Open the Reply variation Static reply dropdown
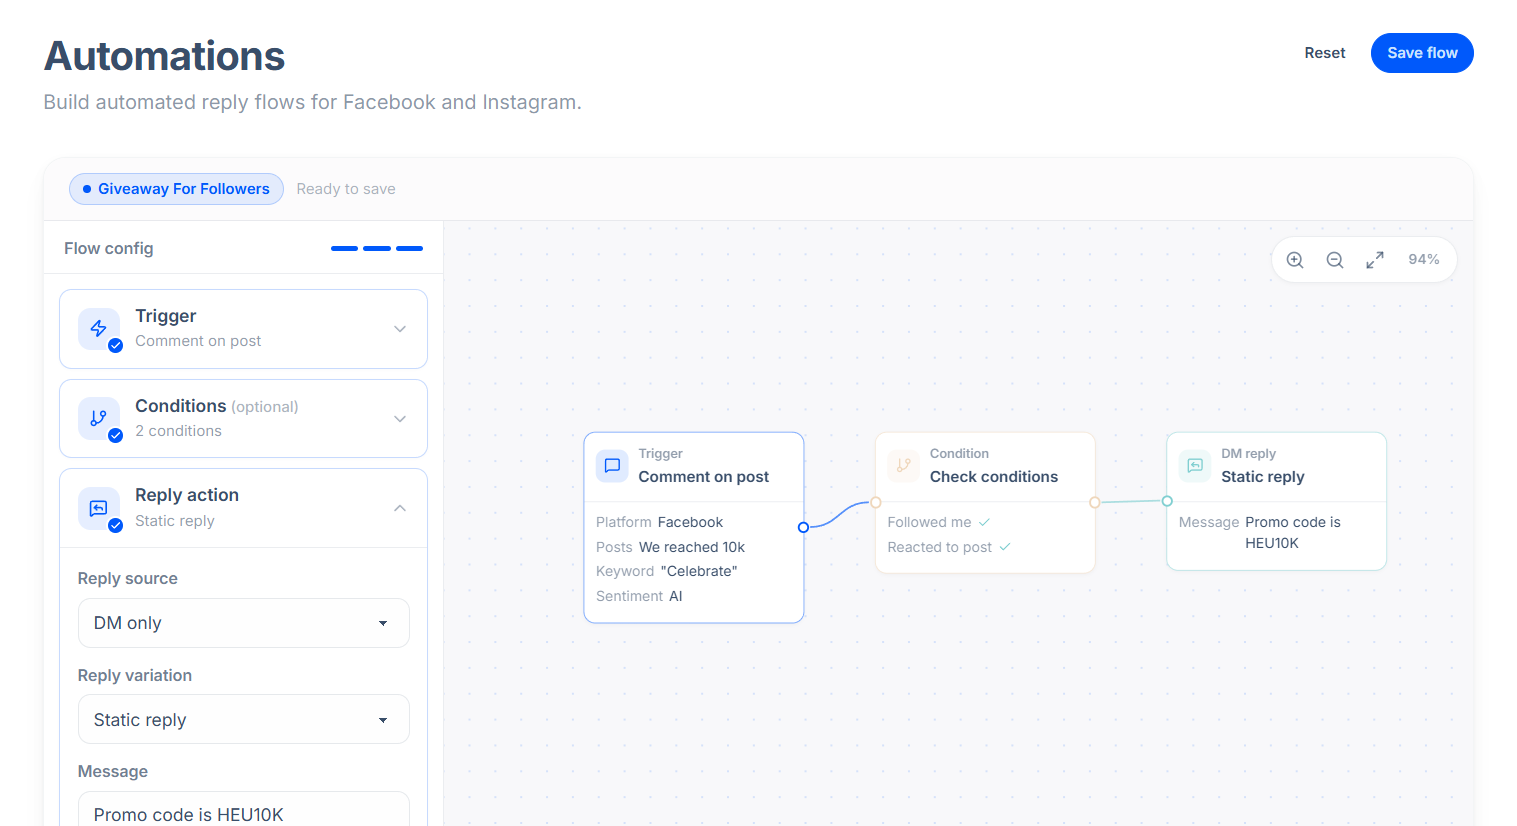 click(244, 720)
